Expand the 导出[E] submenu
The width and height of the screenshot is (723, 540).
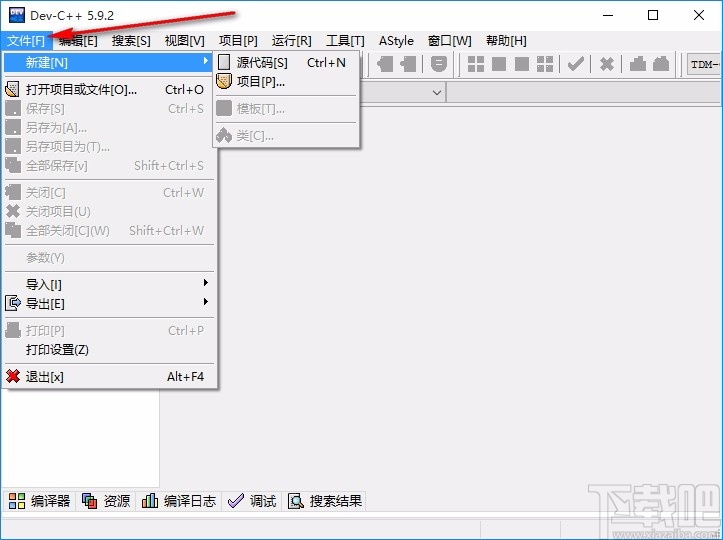[x=109, y=303]
